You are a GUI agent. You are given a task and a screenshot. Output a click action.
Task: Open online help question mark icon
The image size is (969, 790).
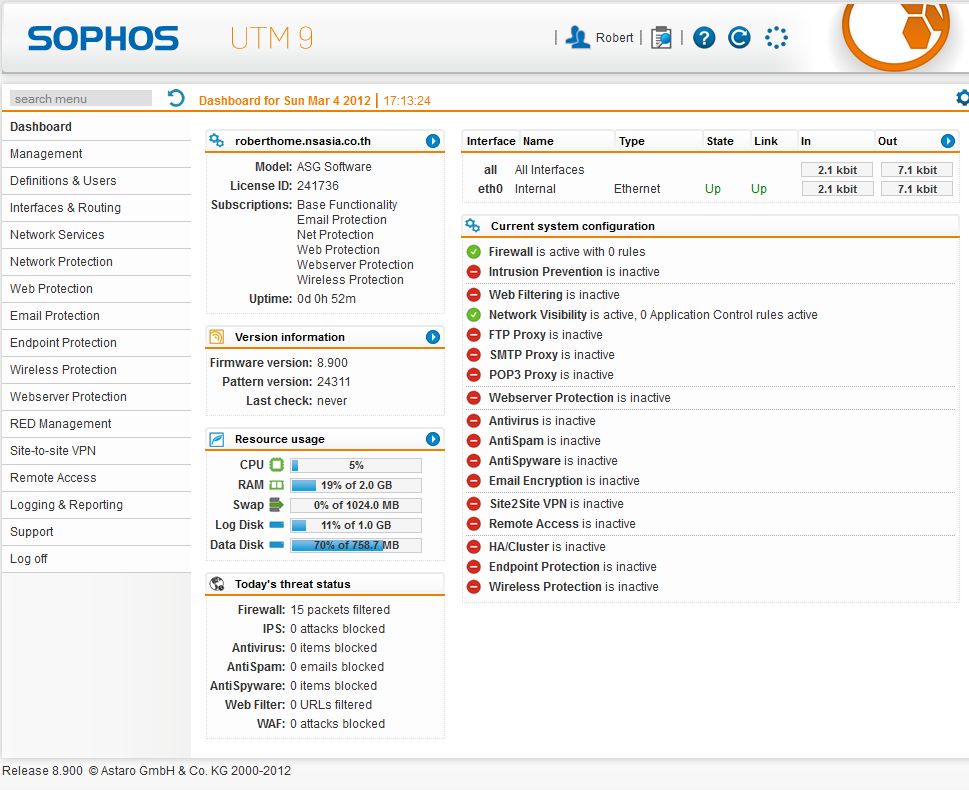[x=704, y=38]
